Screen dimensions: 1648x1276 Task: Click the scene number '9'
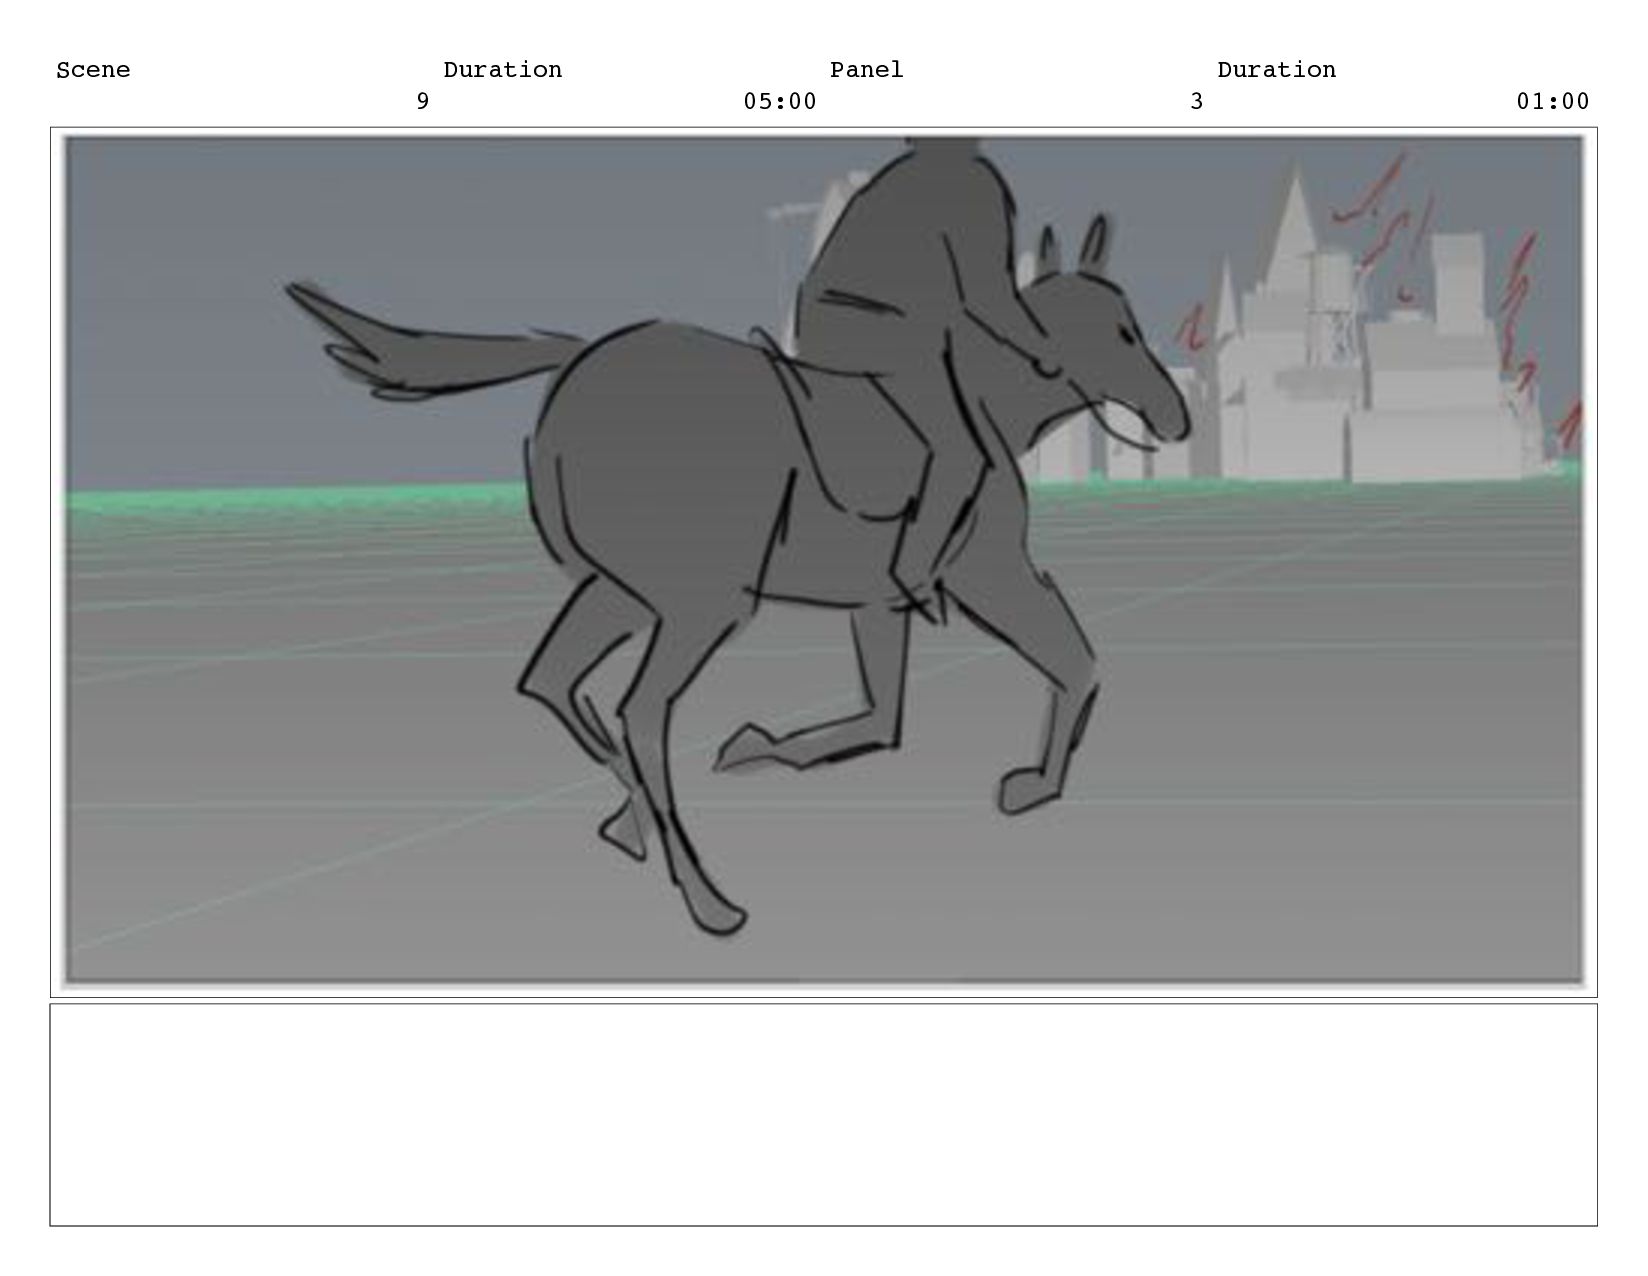tap(423, 102)
